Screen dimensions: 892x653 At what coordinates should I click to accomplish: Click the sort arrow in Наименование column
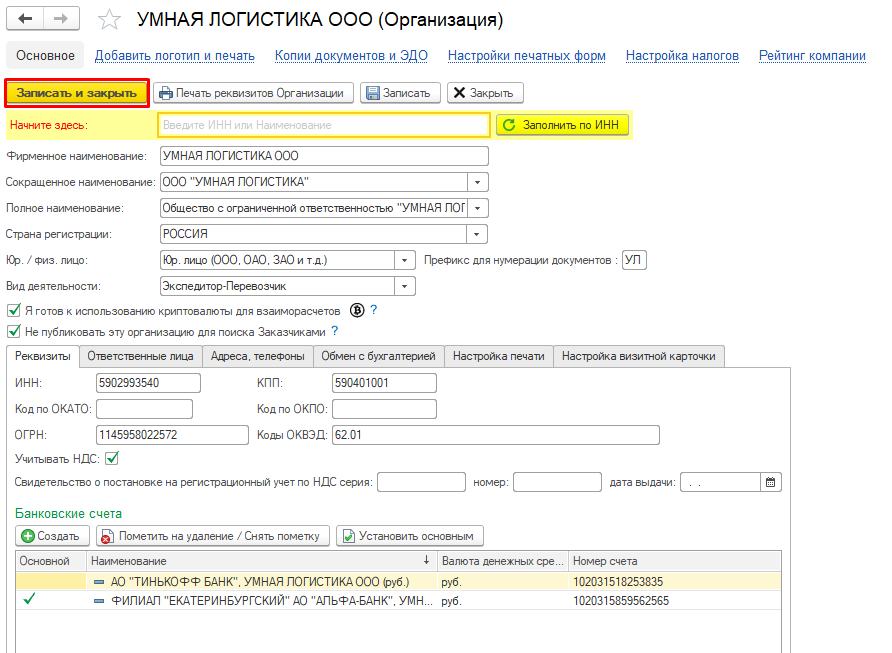click(x=426, y=560)
